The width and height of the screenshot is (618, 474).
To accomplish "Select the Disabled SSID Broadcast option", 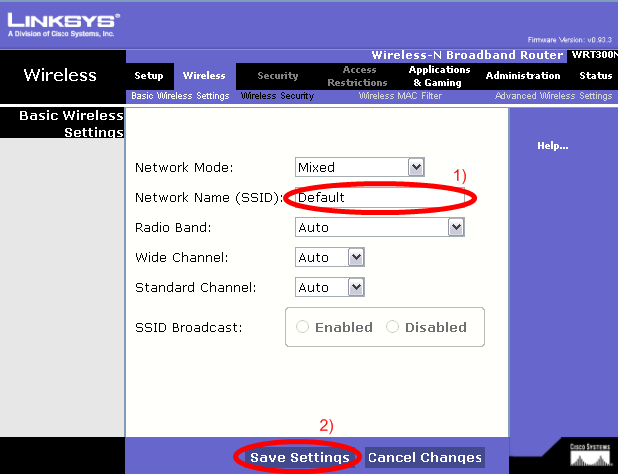I will pyautogui.click(x=392, y=327).
